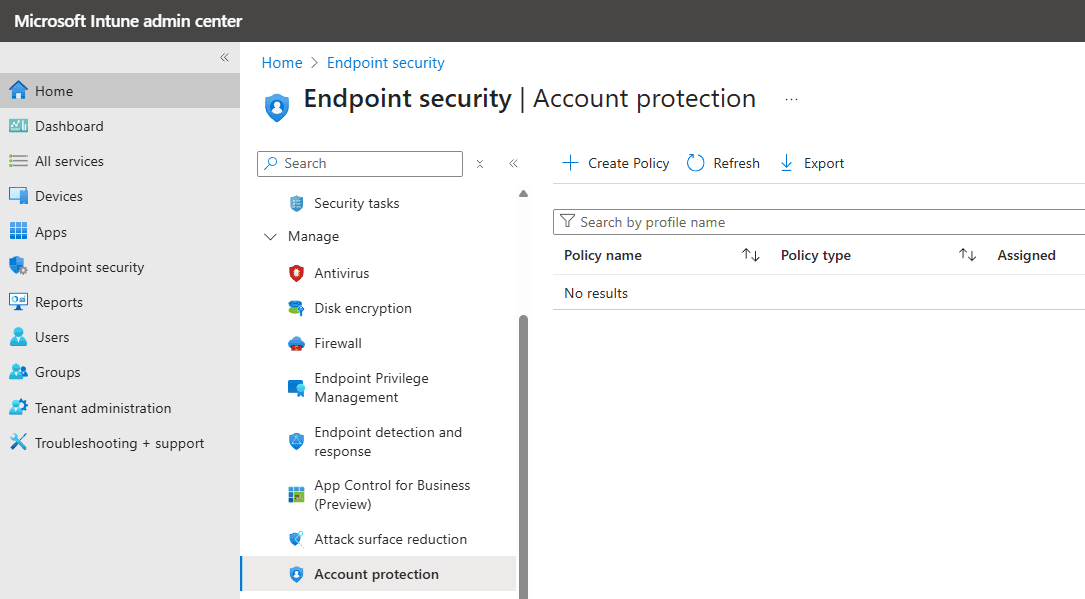
Task: Click the Users person icon
Action: pyautogui.click(x=19, y=337)
